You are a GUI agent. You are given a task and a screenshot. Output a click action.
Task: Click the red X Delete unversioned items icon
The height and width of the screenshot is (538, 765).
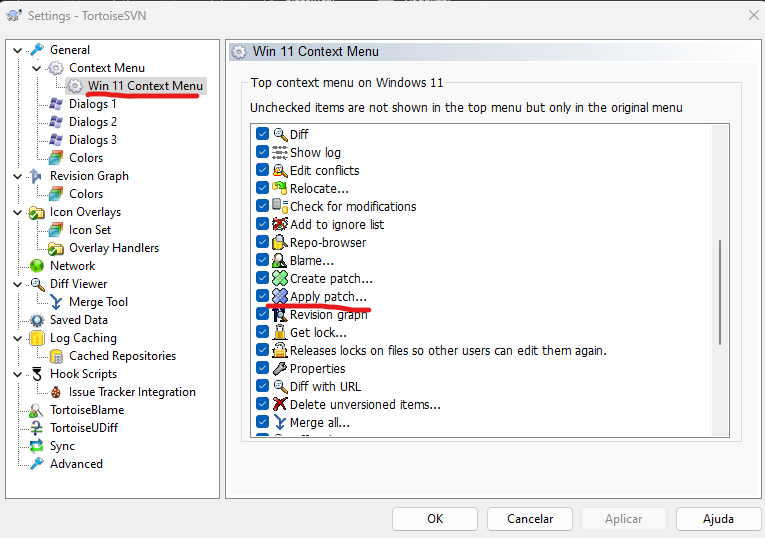point(280,404)
